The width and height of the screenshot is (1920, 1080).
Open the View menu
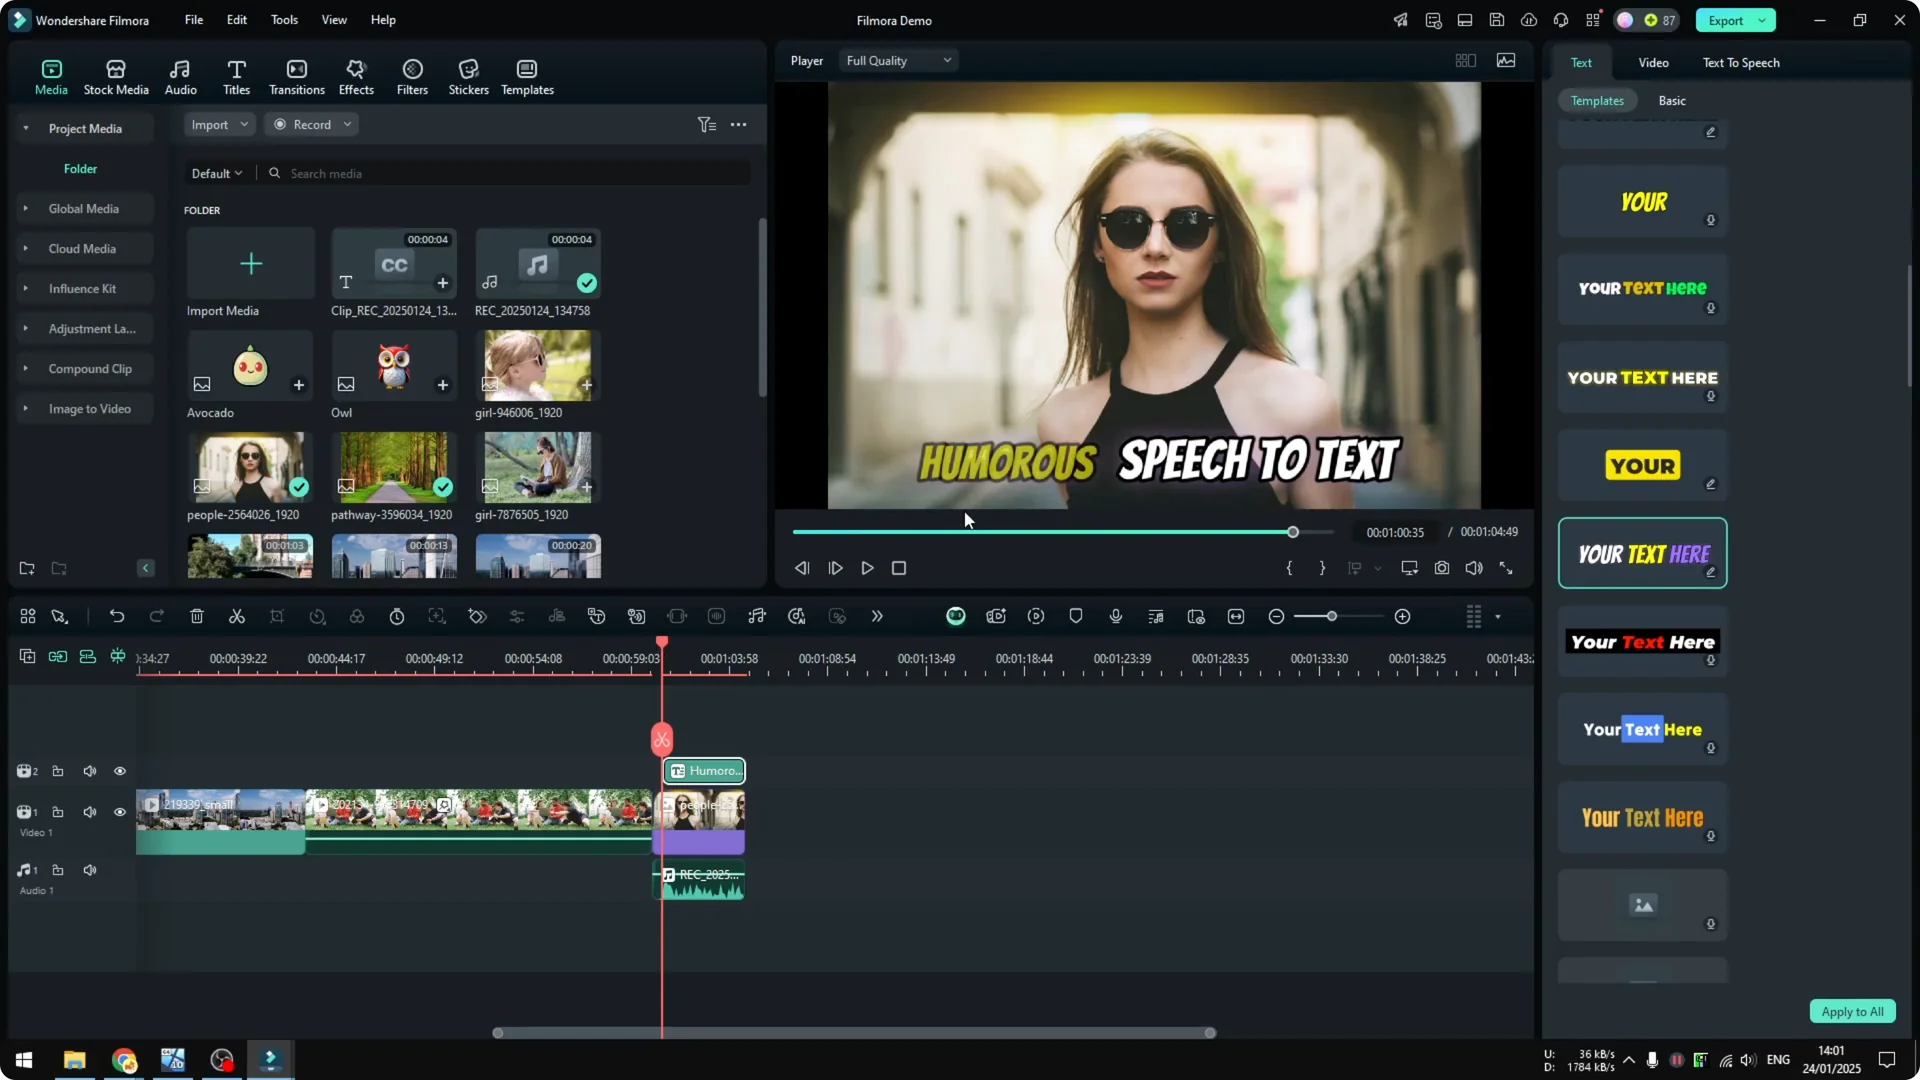[334, 20]
